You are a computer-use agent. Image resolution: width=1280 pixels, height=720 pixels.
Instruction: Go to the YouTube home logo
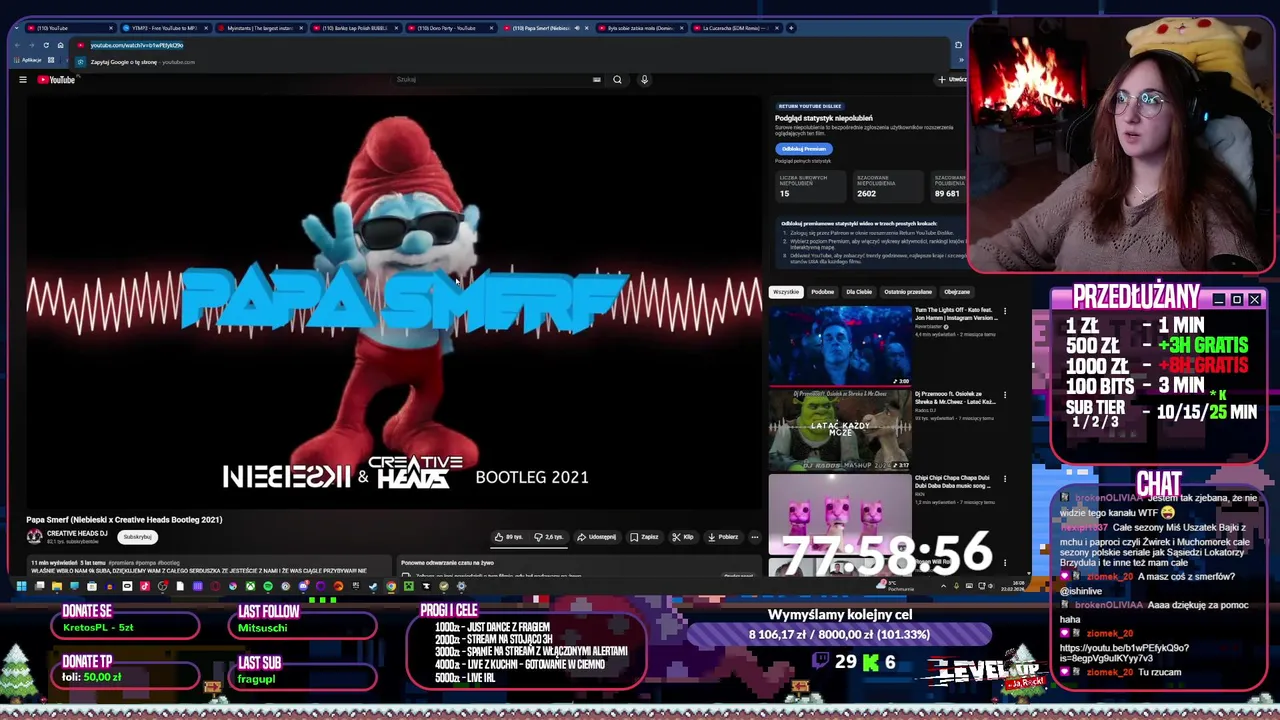click(x=57, y=80)
